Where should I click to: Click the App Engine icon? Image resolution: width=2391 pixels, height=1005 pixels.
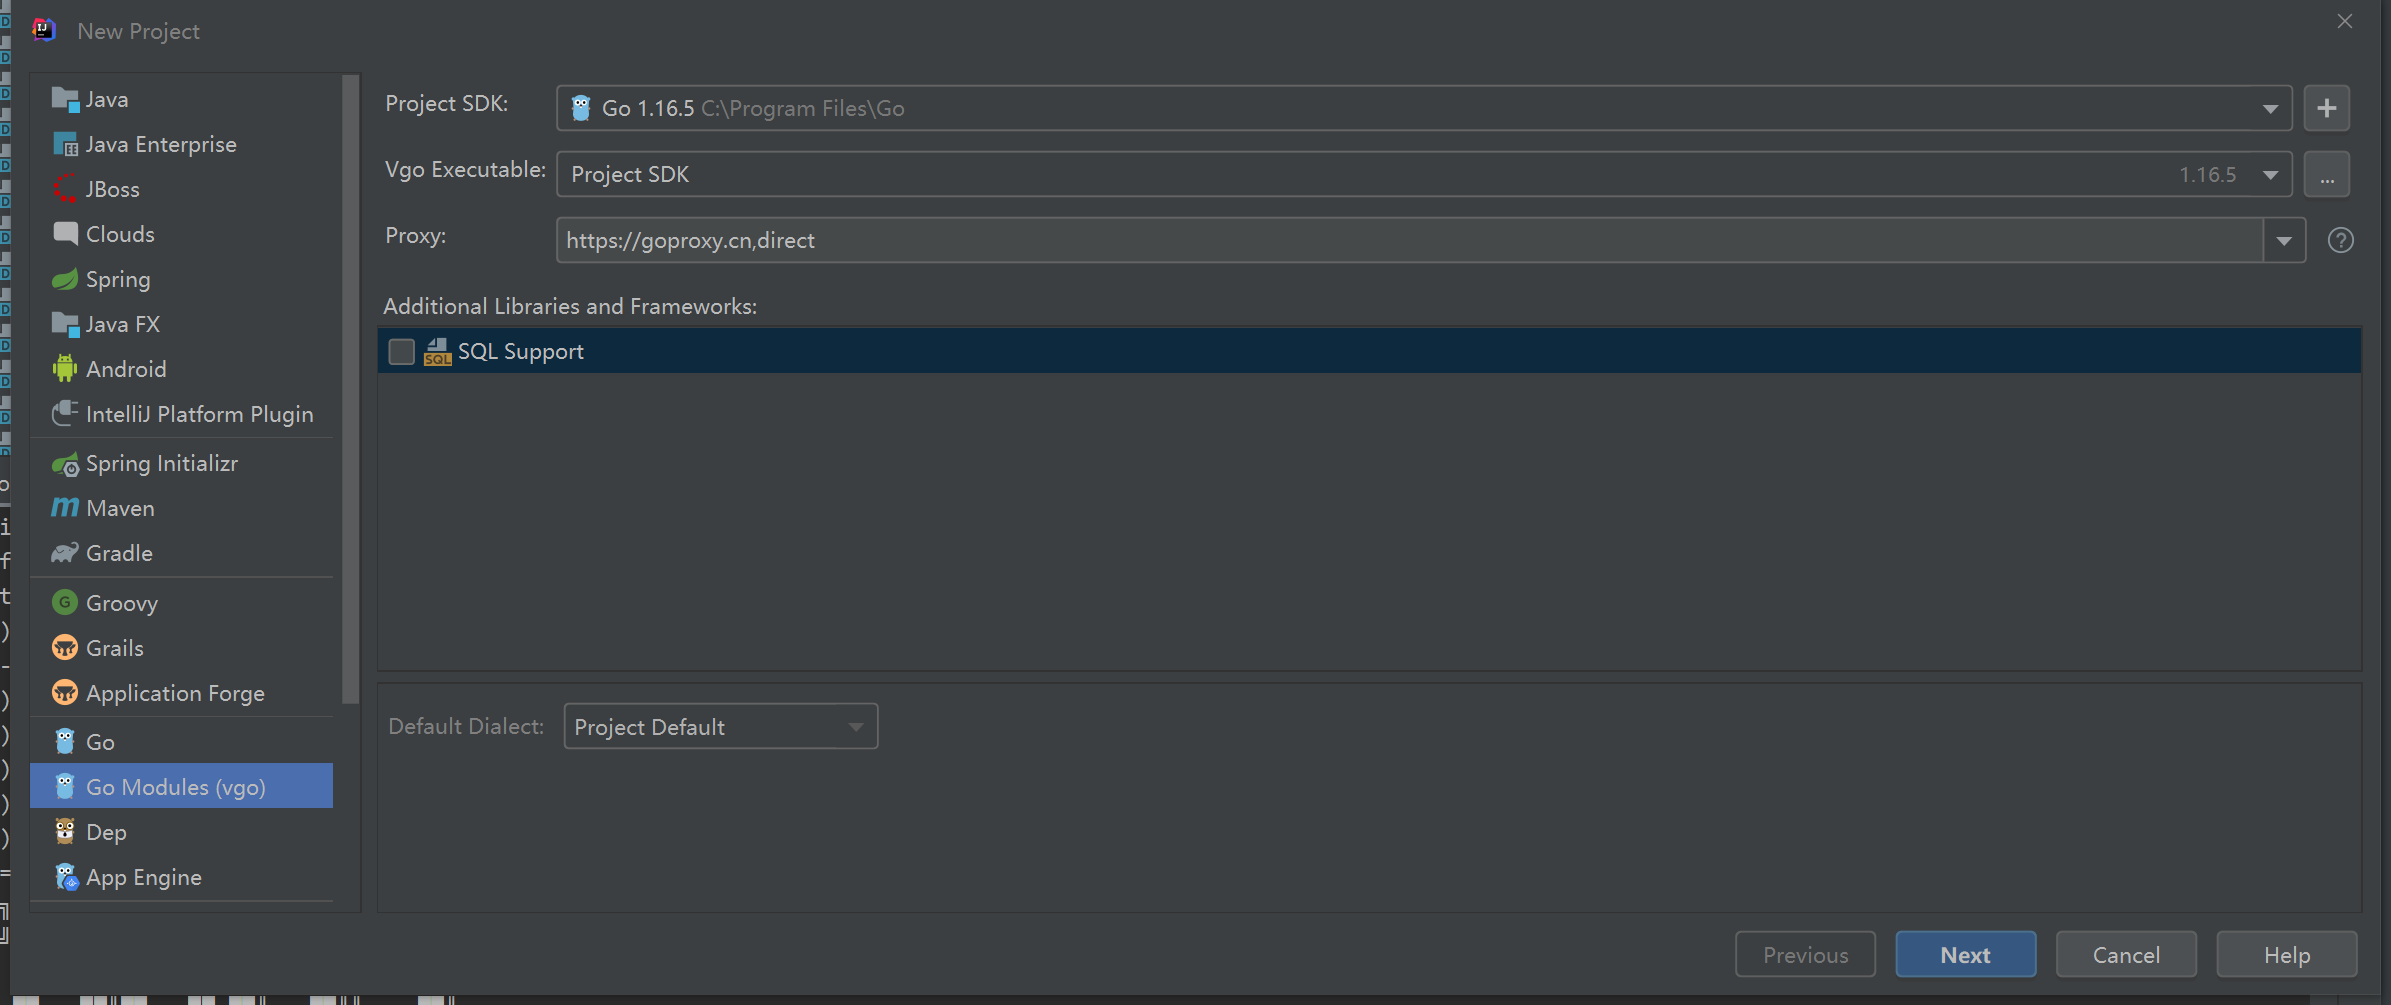tap(66, 877)
